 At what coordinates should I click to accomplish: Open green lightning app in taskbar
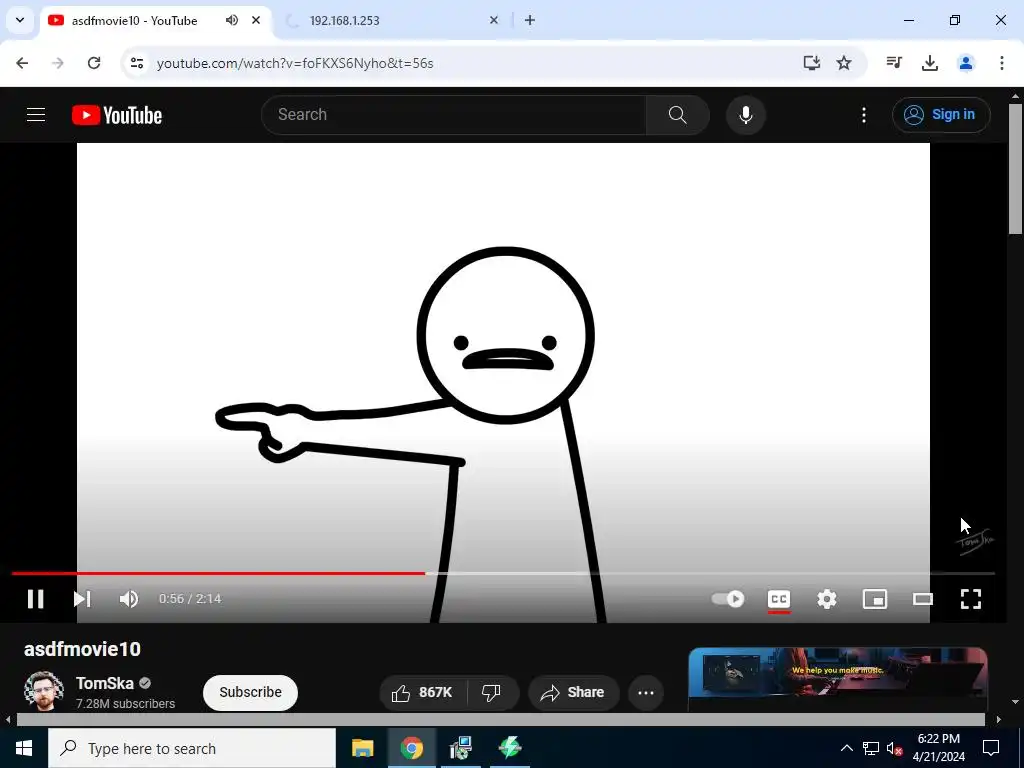tap(509, 748)
